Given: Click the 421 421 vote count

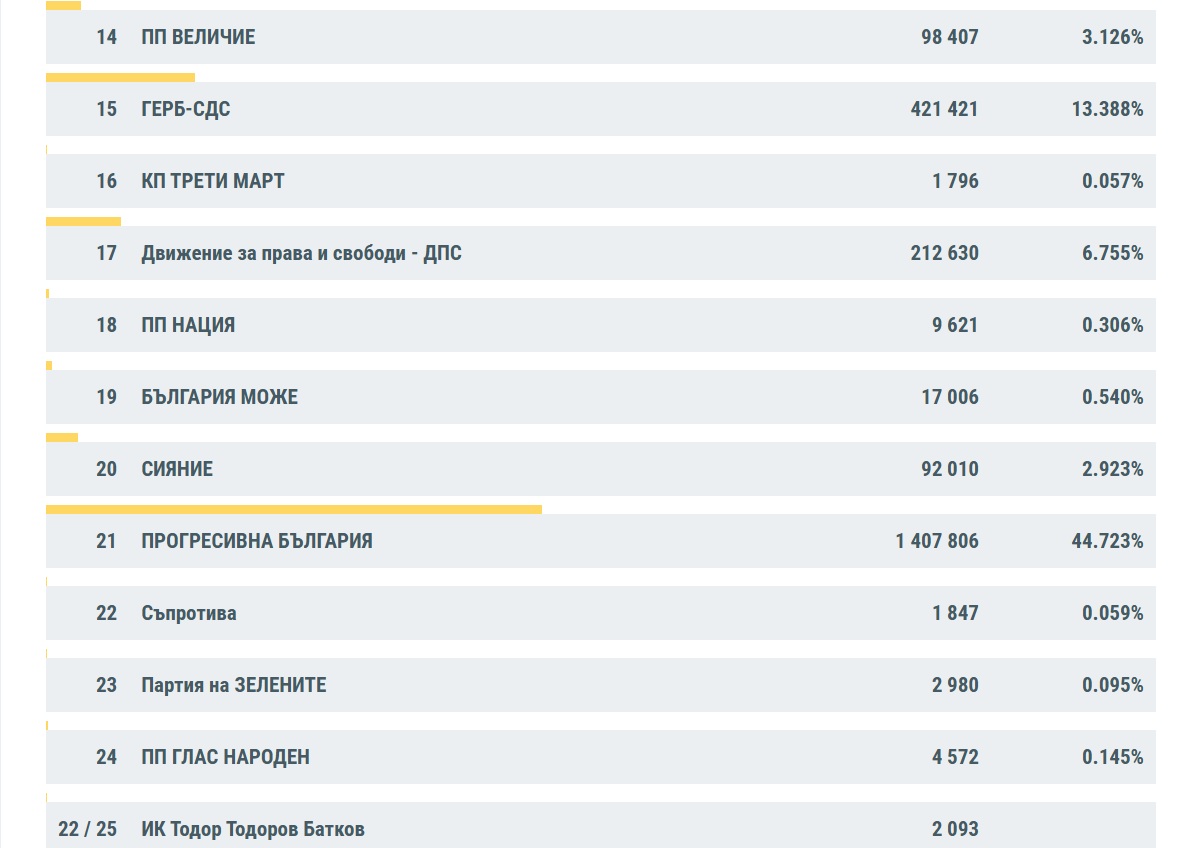Looking at the screenshot, I should coord(944,109).
